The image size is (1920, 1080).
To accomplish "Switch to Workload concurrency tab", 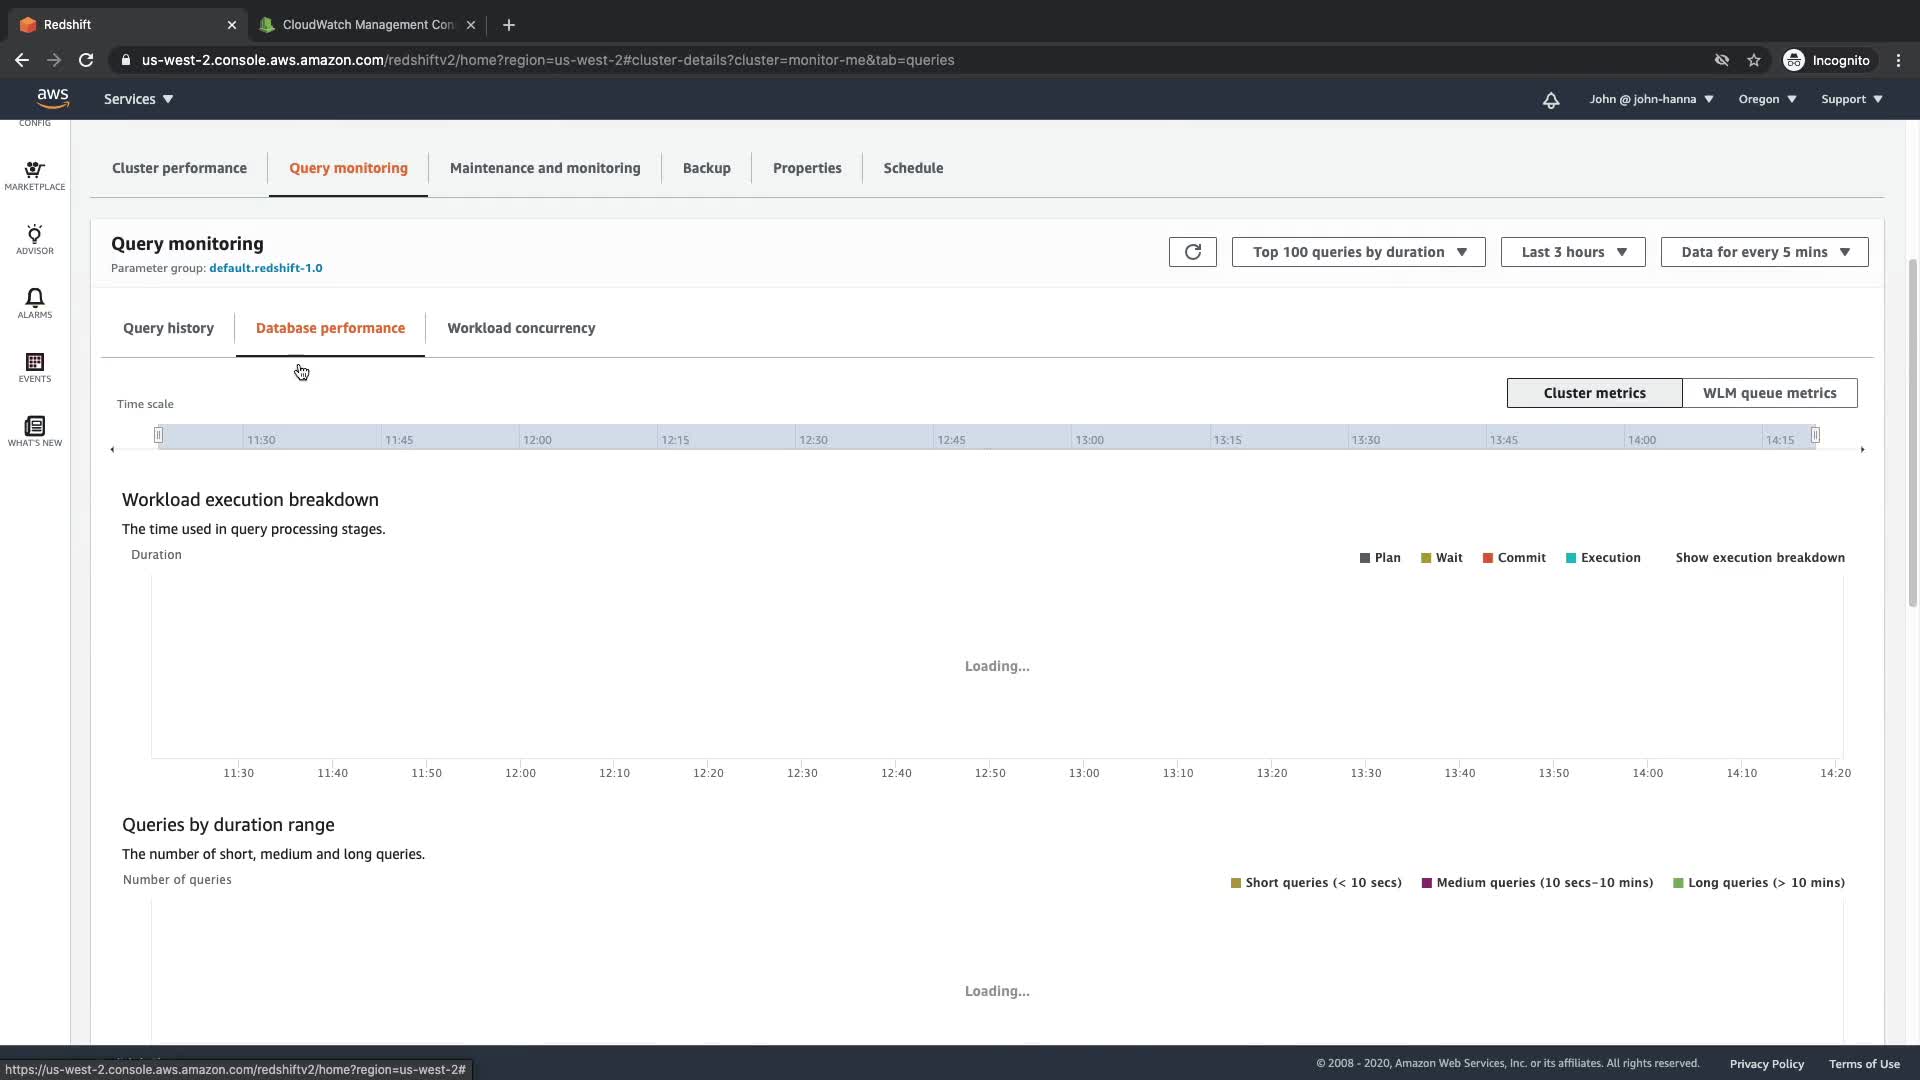I will [520, 328].
